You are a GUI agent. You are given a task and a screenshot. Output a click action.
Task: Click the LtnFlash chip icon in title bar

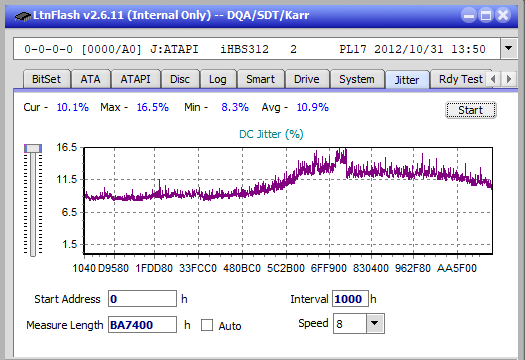(22, 15)
